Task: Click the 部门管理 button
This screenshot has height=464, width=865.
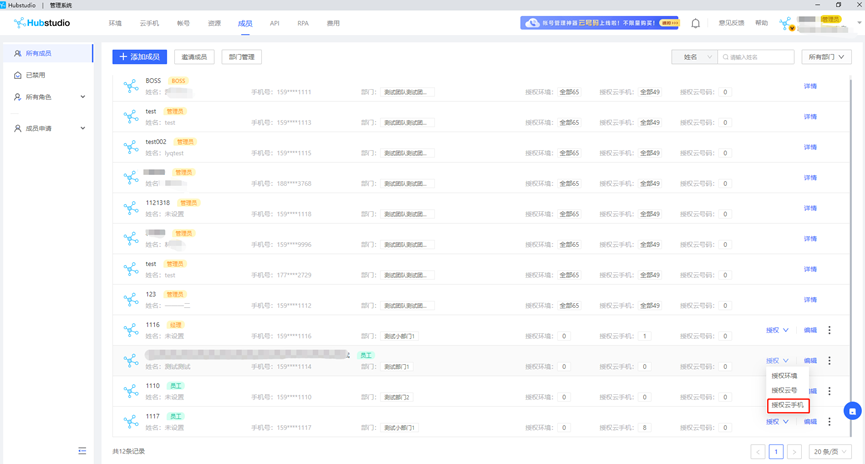Action: point(242,57)
